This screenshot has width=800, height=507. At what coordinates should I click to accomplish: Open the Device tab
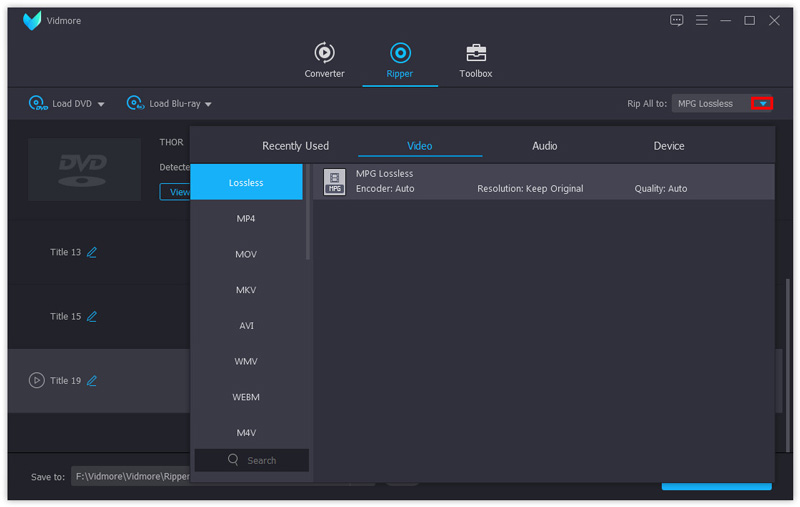click(x=669, y=146)
